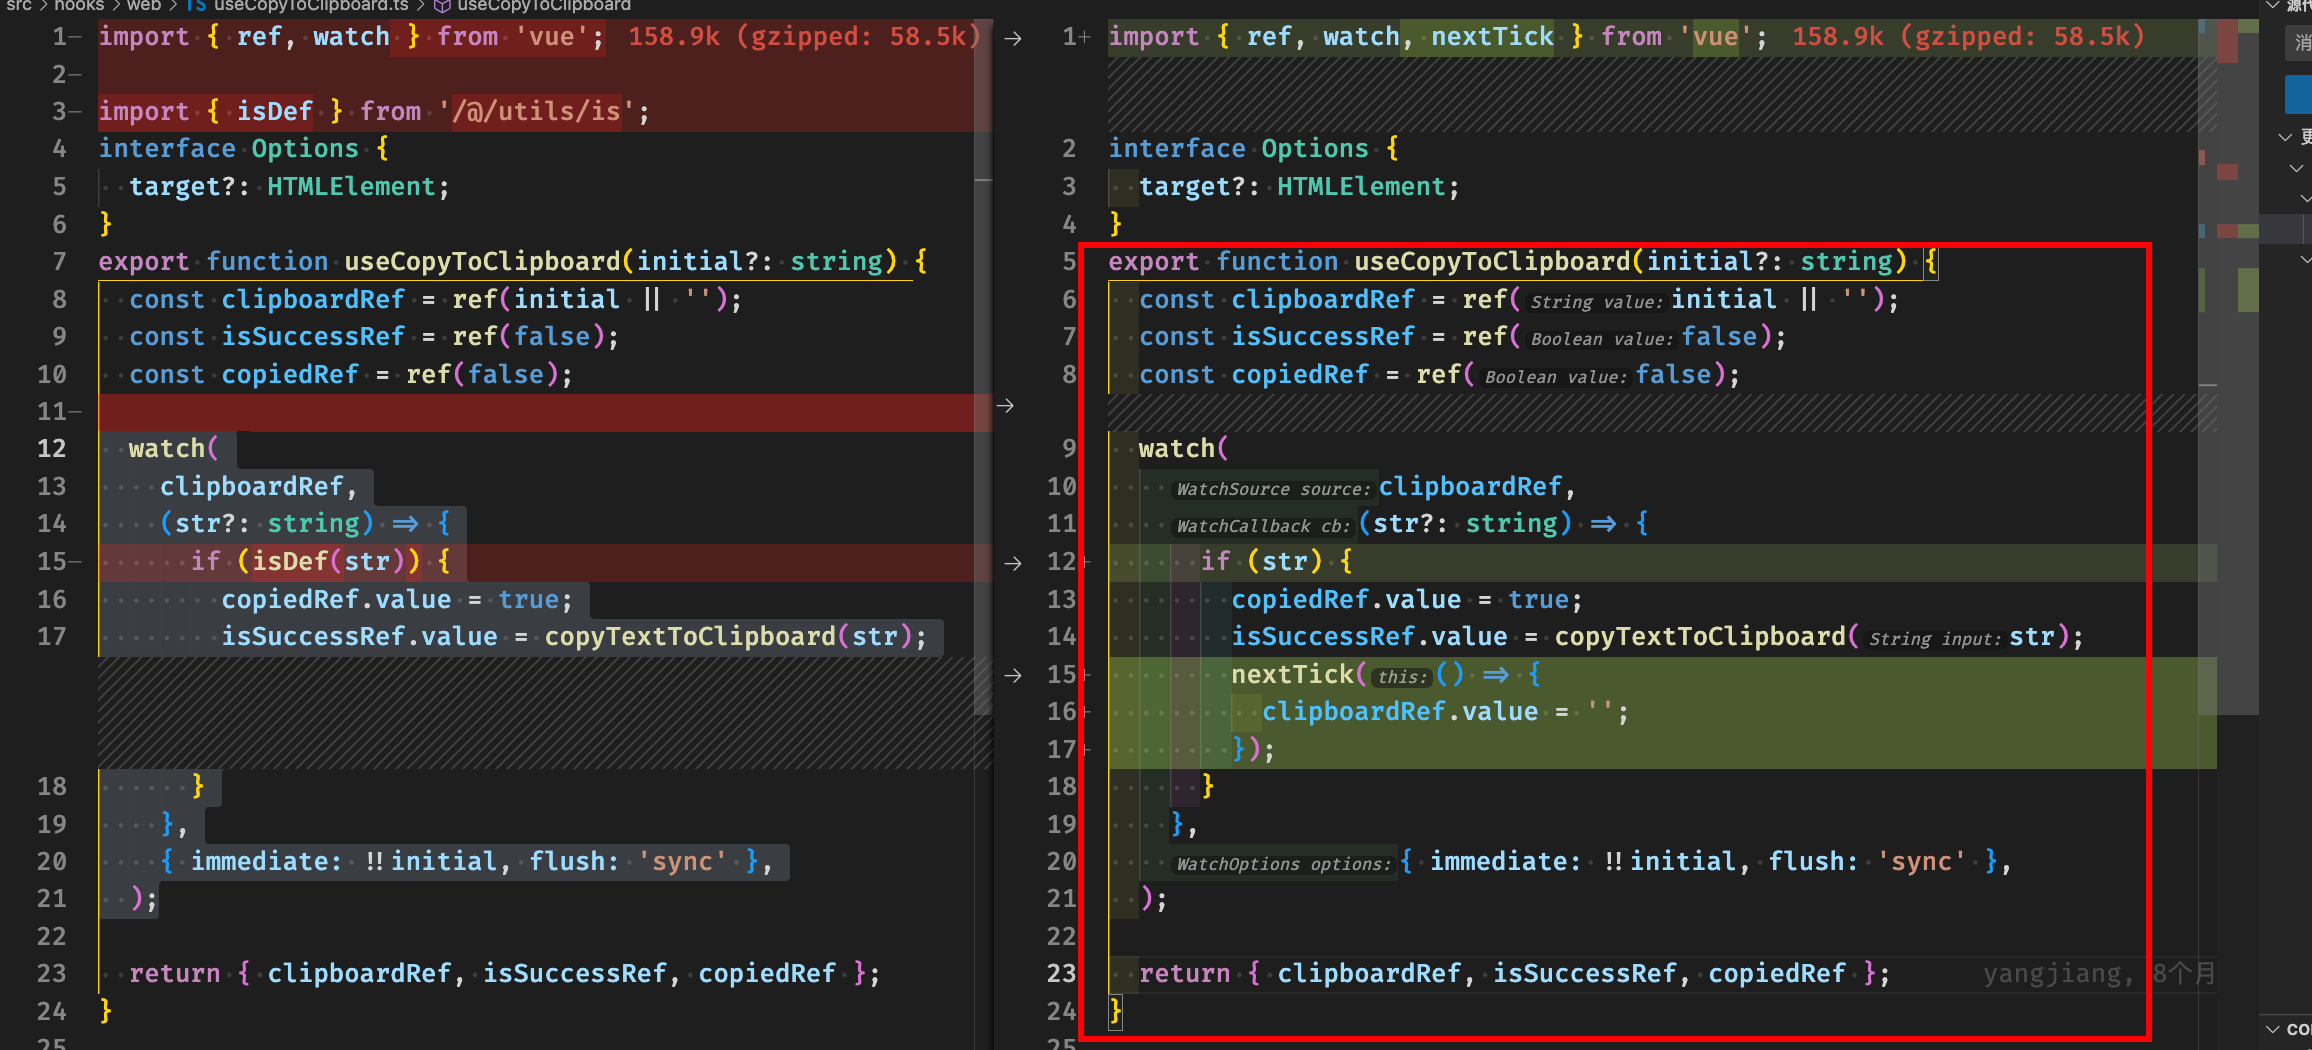Click the revert arrow beside the import diff
Viewport: 2312px width, 1050px height.
tap(1013, 38)
